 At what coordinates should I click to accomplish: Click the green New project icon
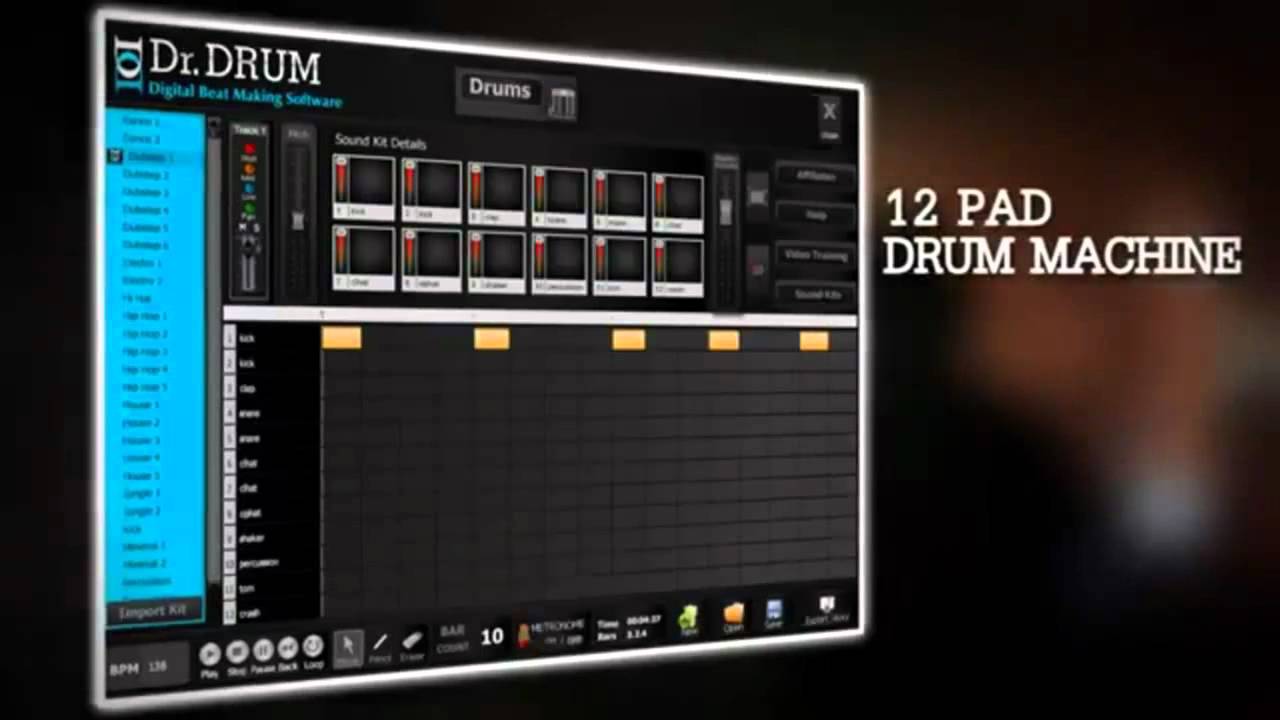tap(688, 617)
